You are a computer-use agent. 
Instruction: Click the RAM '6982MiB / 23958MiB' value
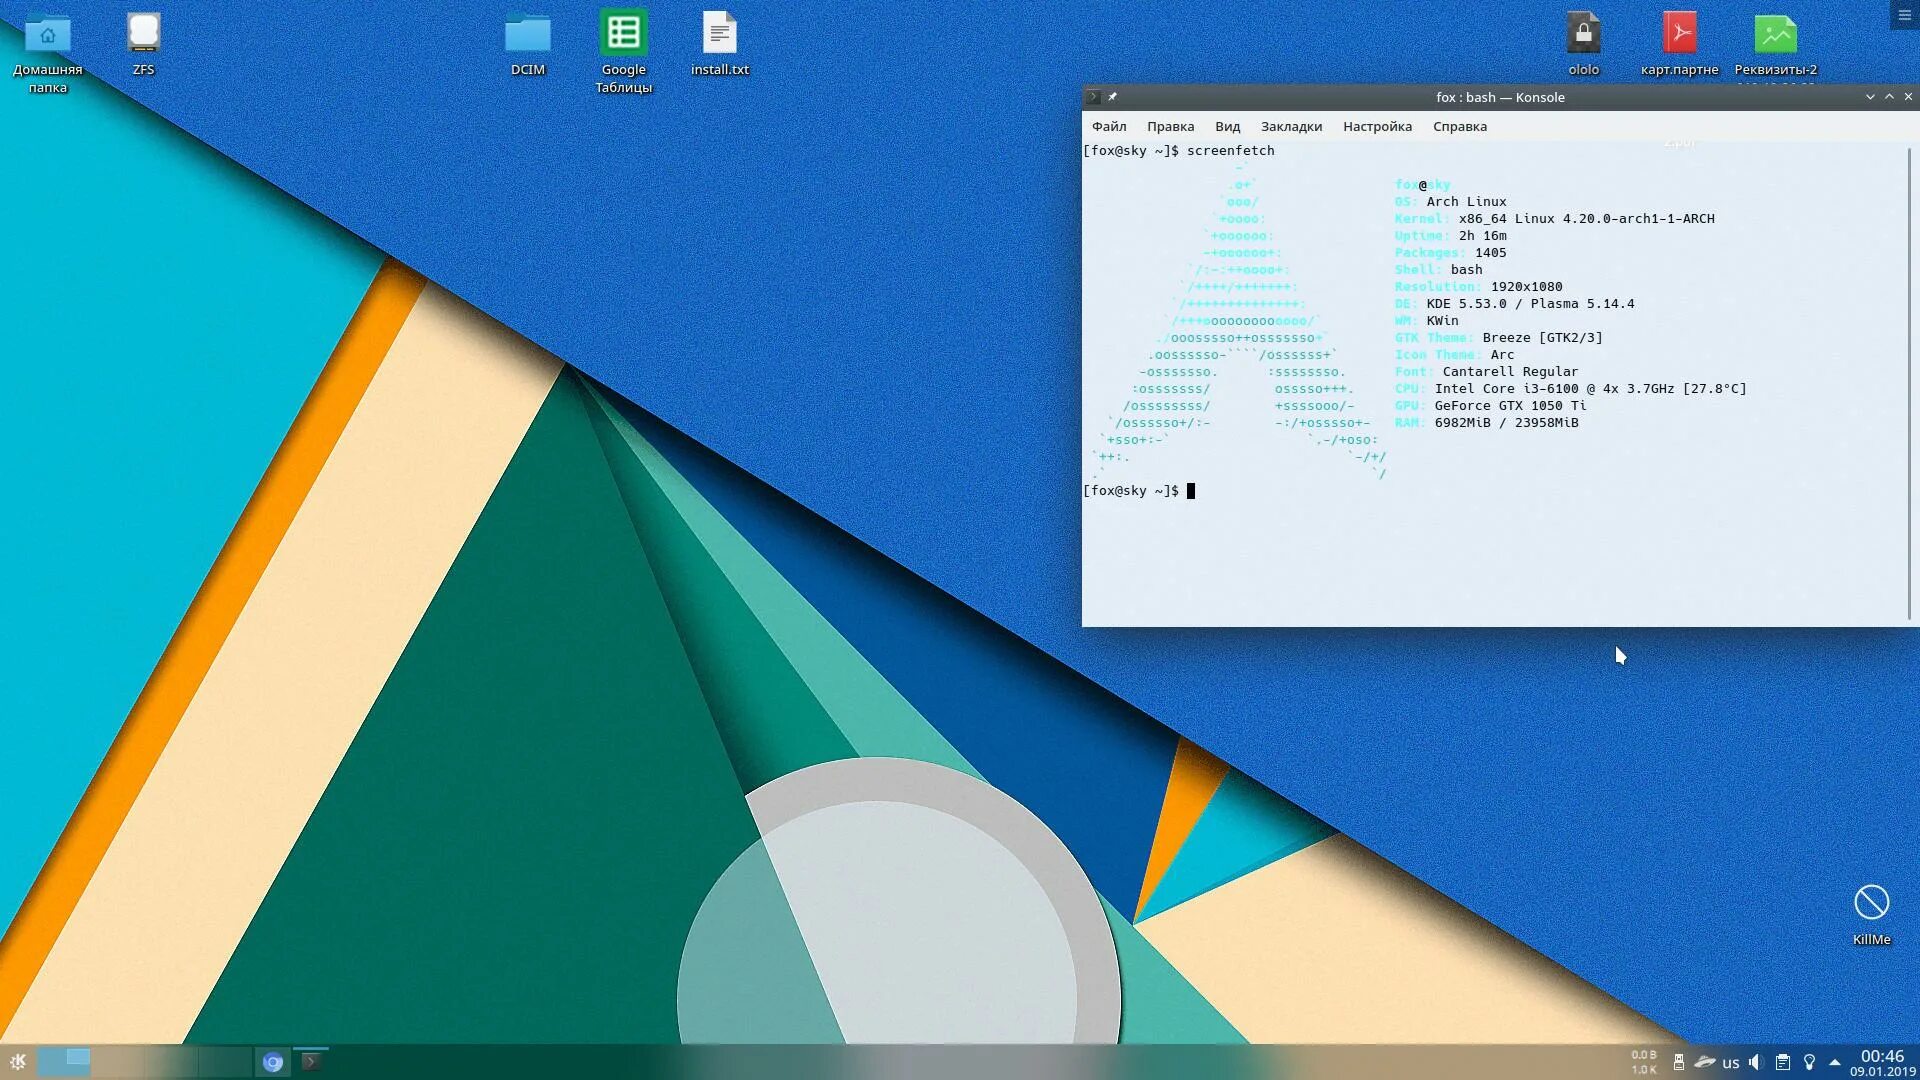coord(1506,423)
